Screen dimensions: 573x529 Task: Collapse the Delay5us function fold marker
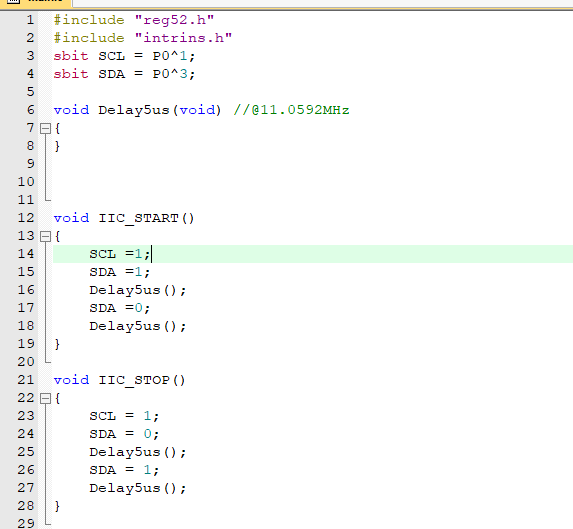click(45, 129)
